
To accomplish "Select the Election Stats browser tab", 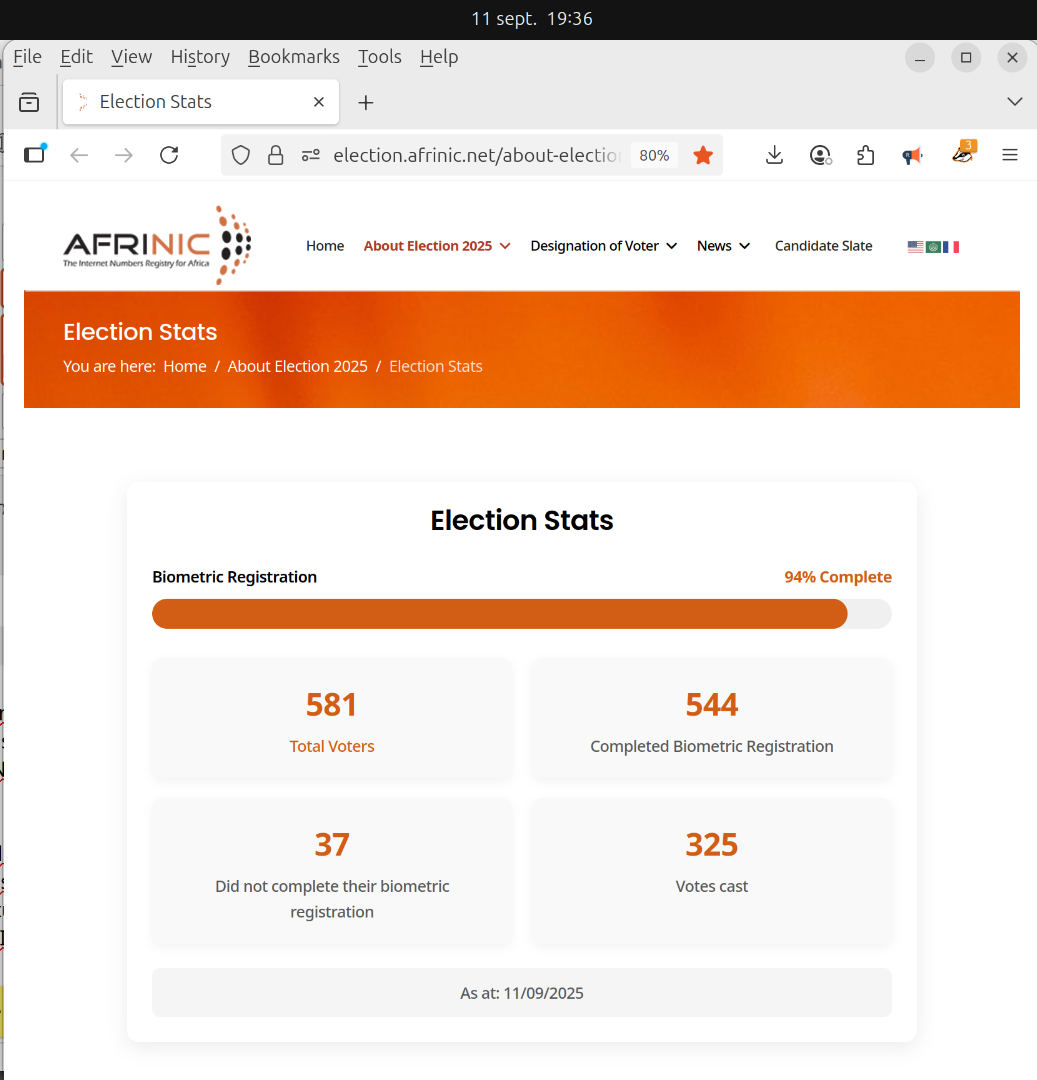I will coord(200,102).
